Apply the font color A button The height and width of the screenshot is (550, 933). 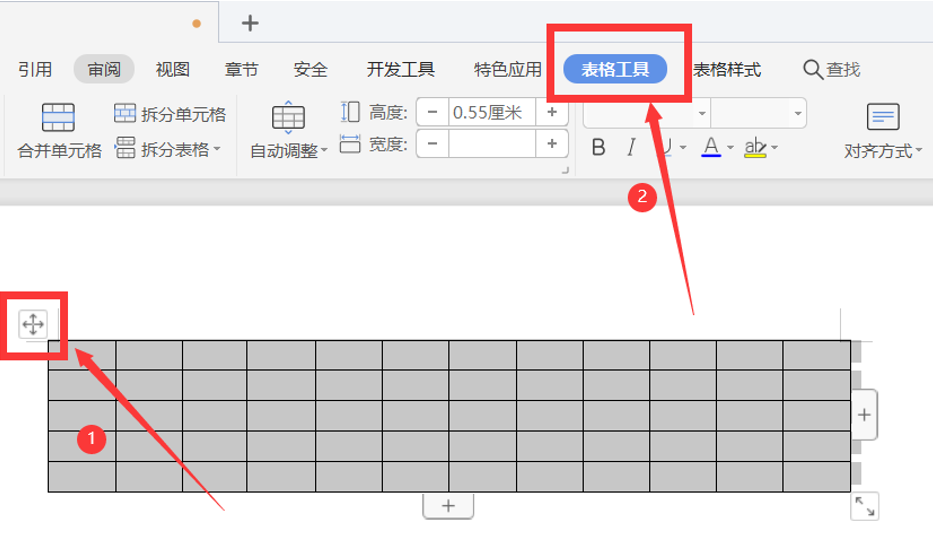(x=710, y=147)
